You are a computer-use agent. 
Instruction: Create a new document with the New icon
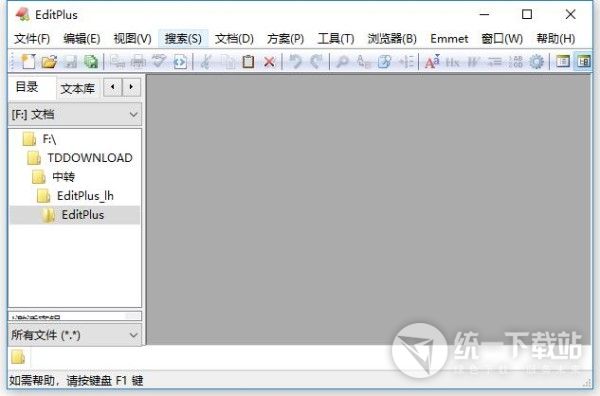pyautogui.click(x=28, y=61)
